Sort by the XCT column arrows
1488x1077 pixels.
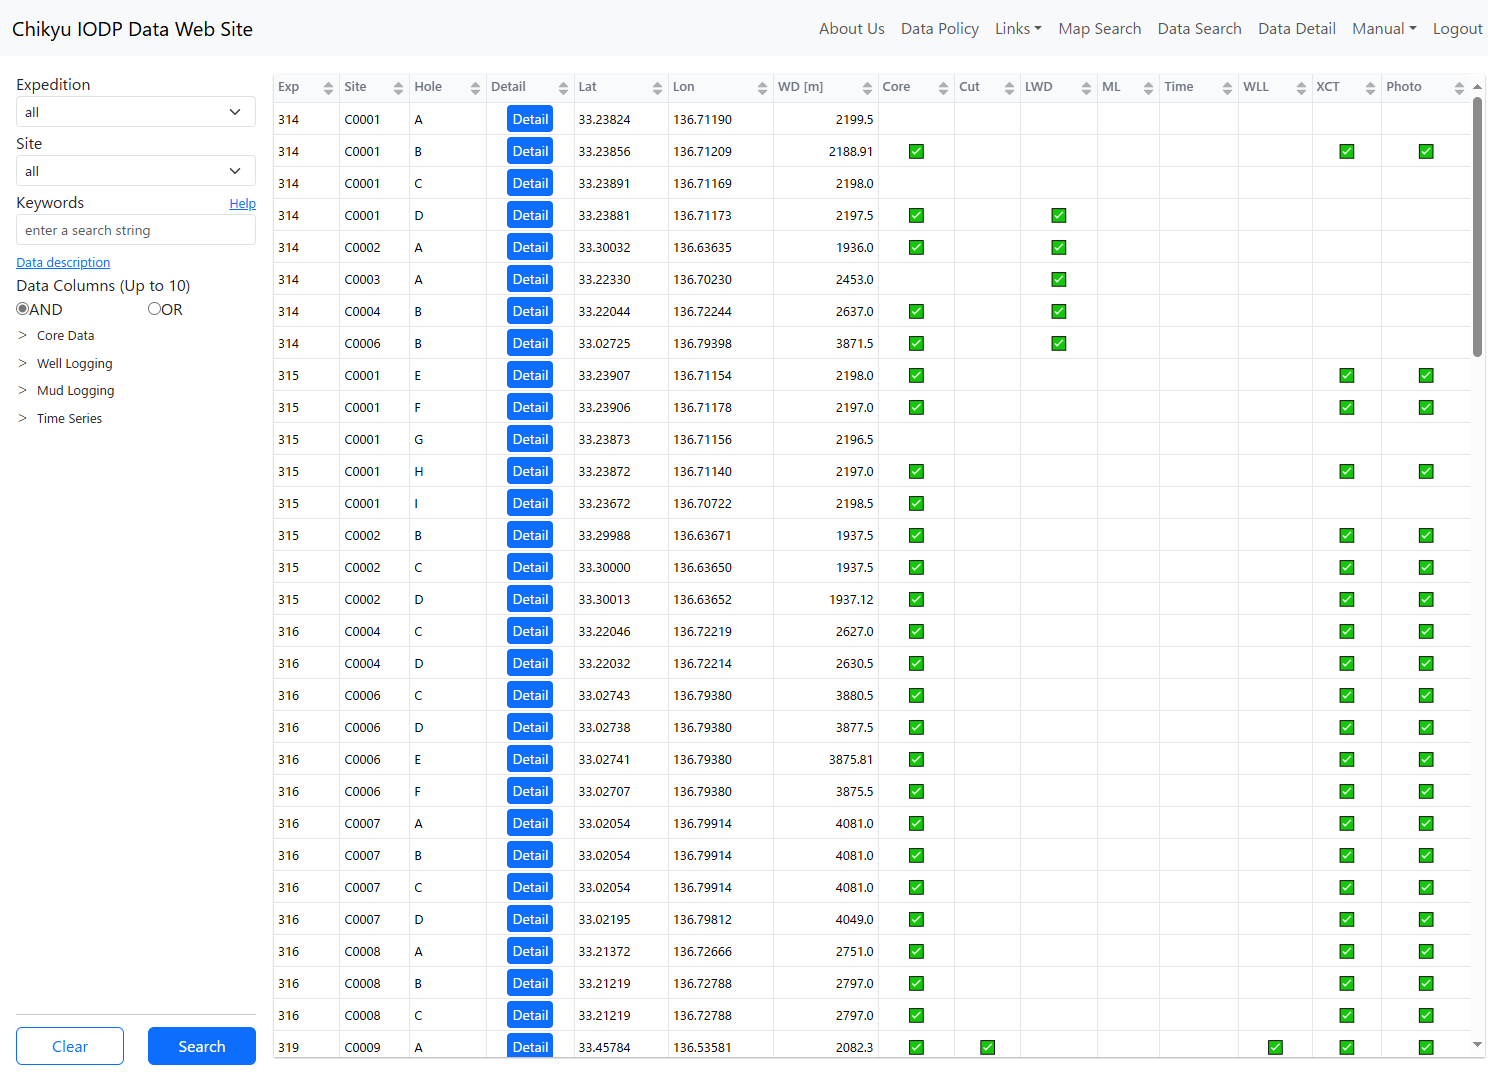coord(1370,88)
